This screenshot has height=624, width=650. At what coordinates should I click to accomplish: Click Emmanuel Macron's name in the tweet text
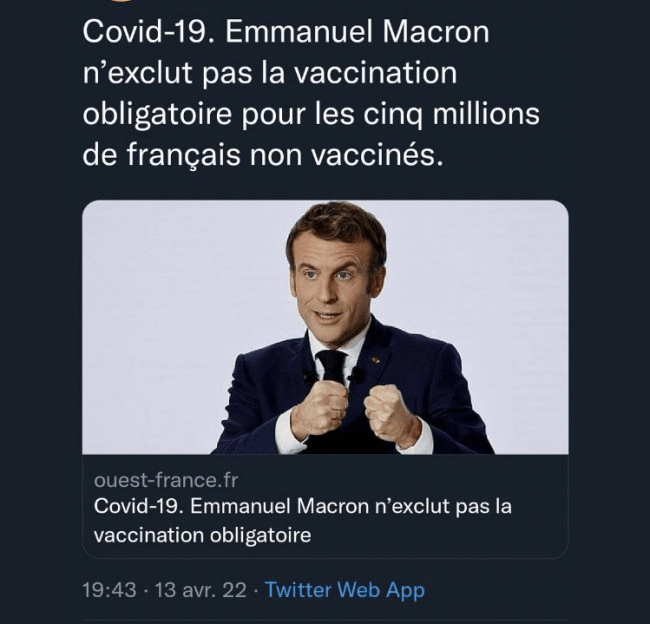pyautogui.click(x=357, y=33)
